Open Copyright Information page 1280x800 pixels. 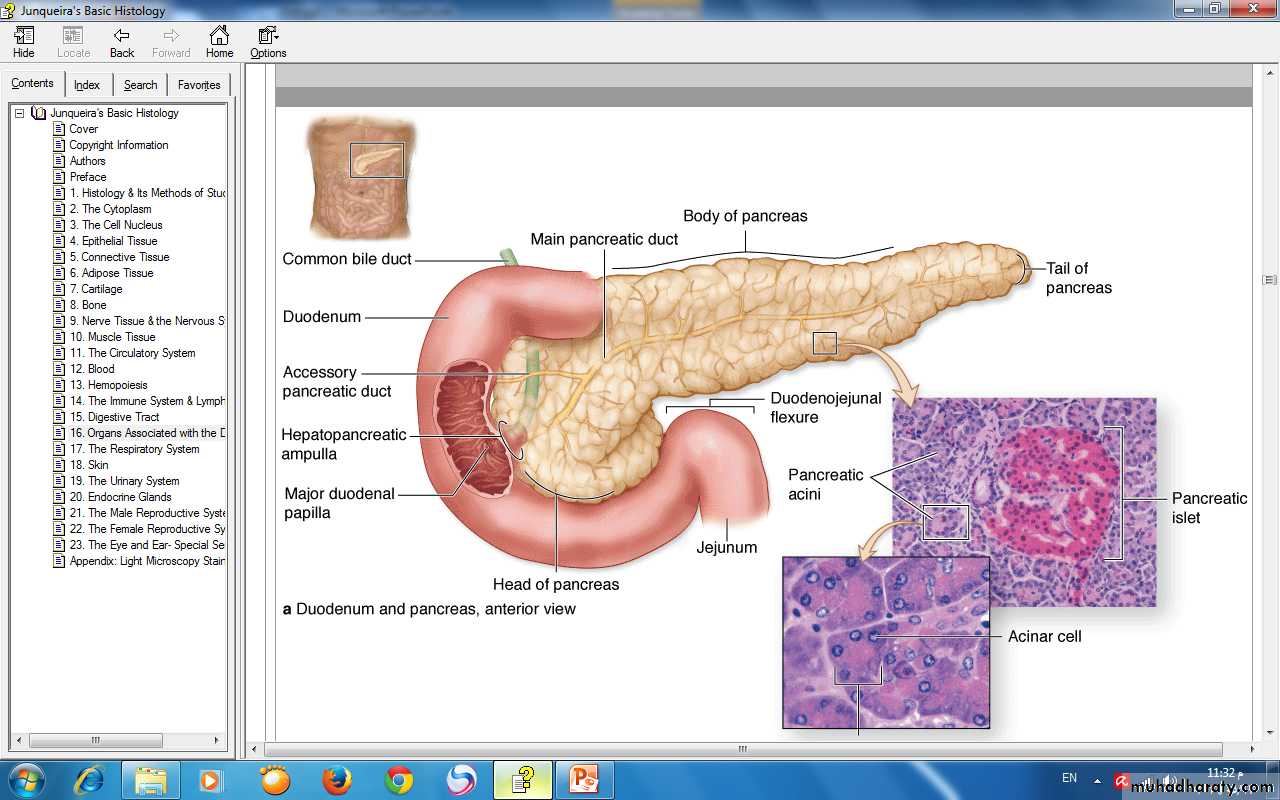click(118, 145)
